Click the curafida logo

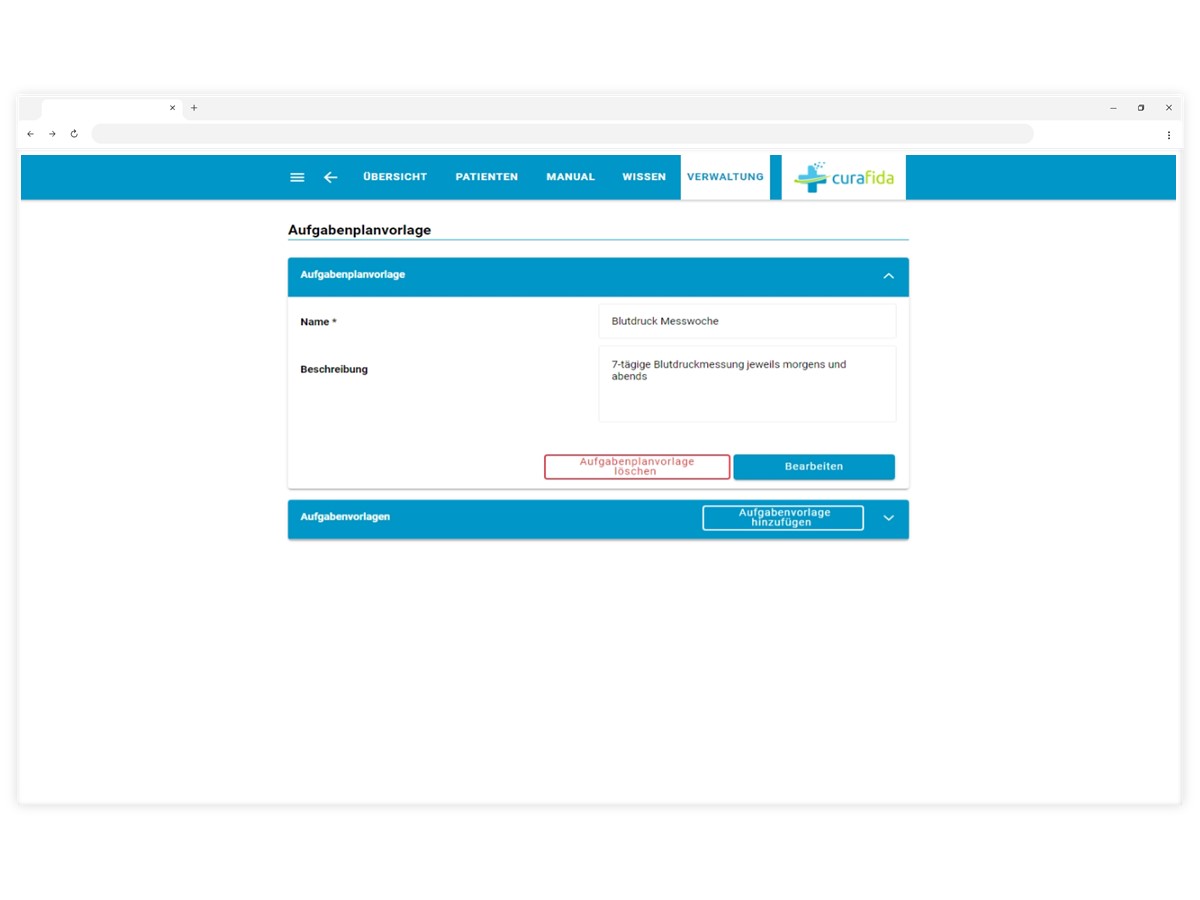coord(844,177)
